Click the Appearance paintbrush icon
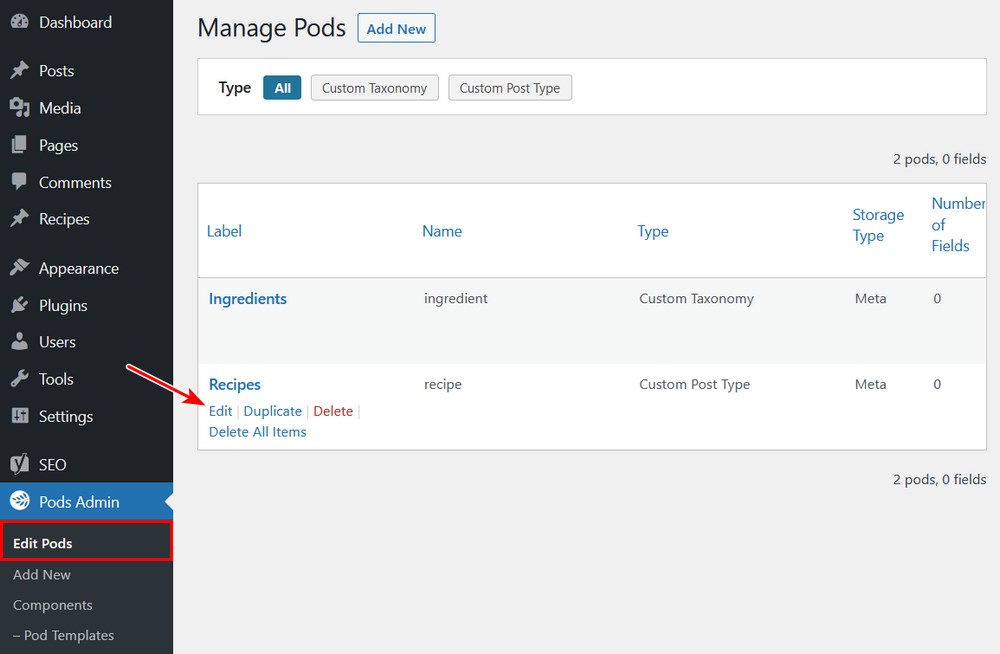 tap(20, 268)
